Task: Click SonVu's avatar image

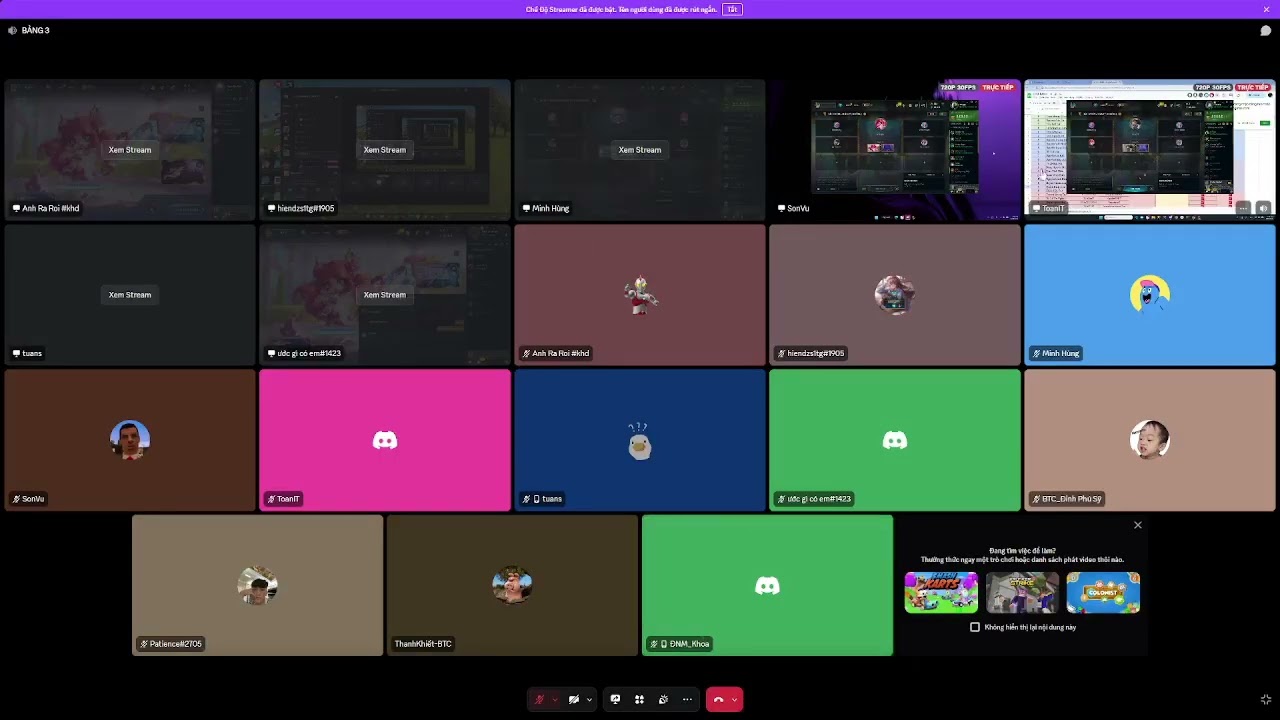Action: (x=130, y=440)
